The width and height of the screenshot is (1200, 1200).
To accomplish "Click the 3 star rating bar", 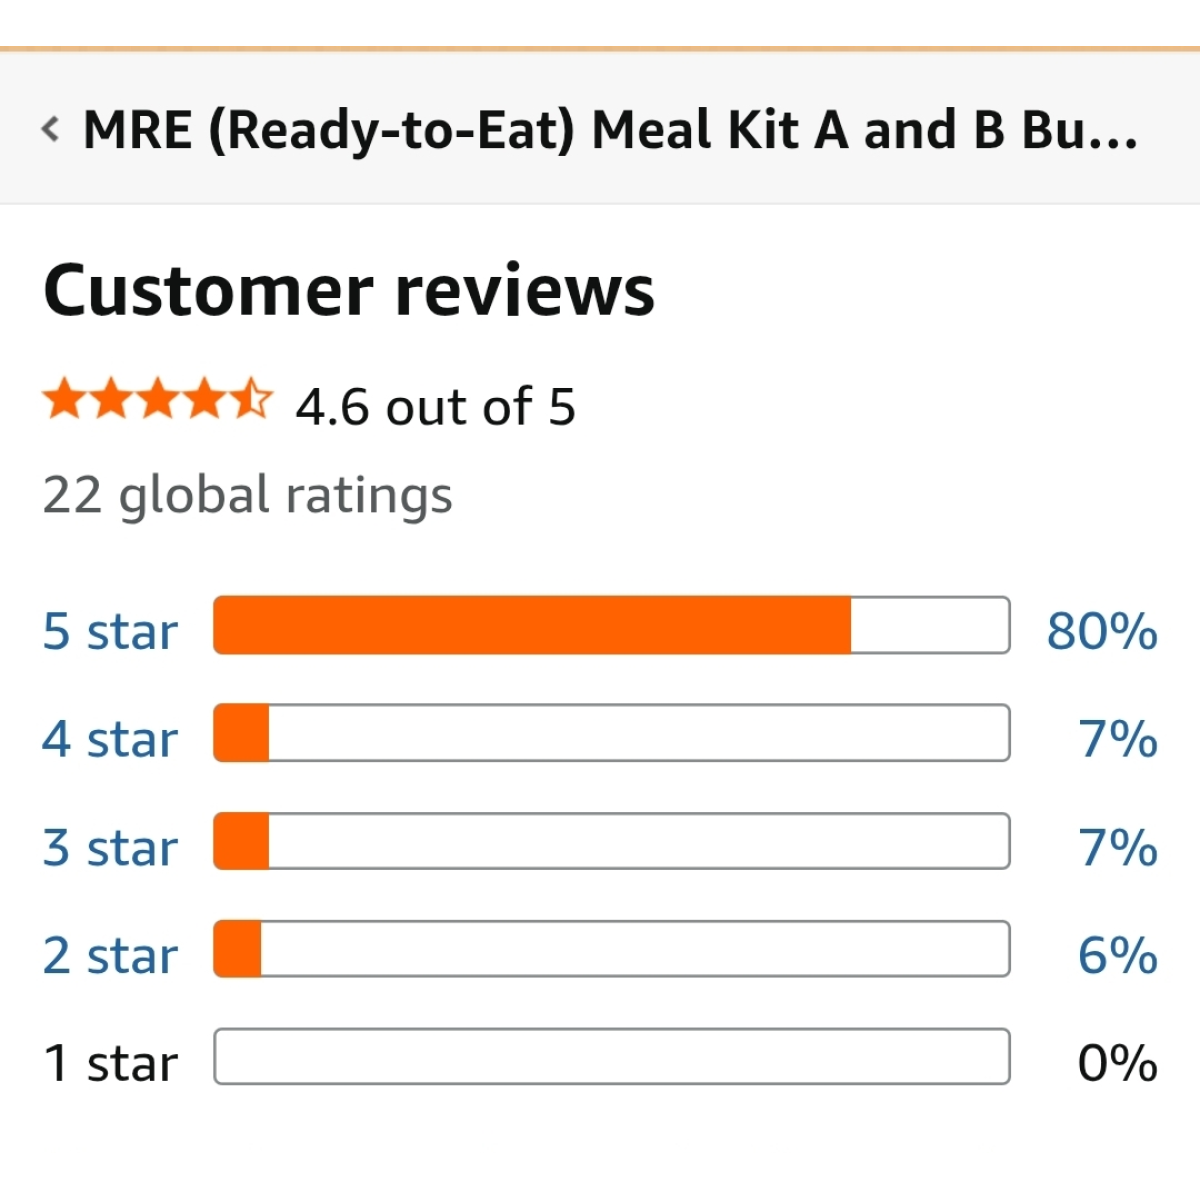I will tap(612, 841).
